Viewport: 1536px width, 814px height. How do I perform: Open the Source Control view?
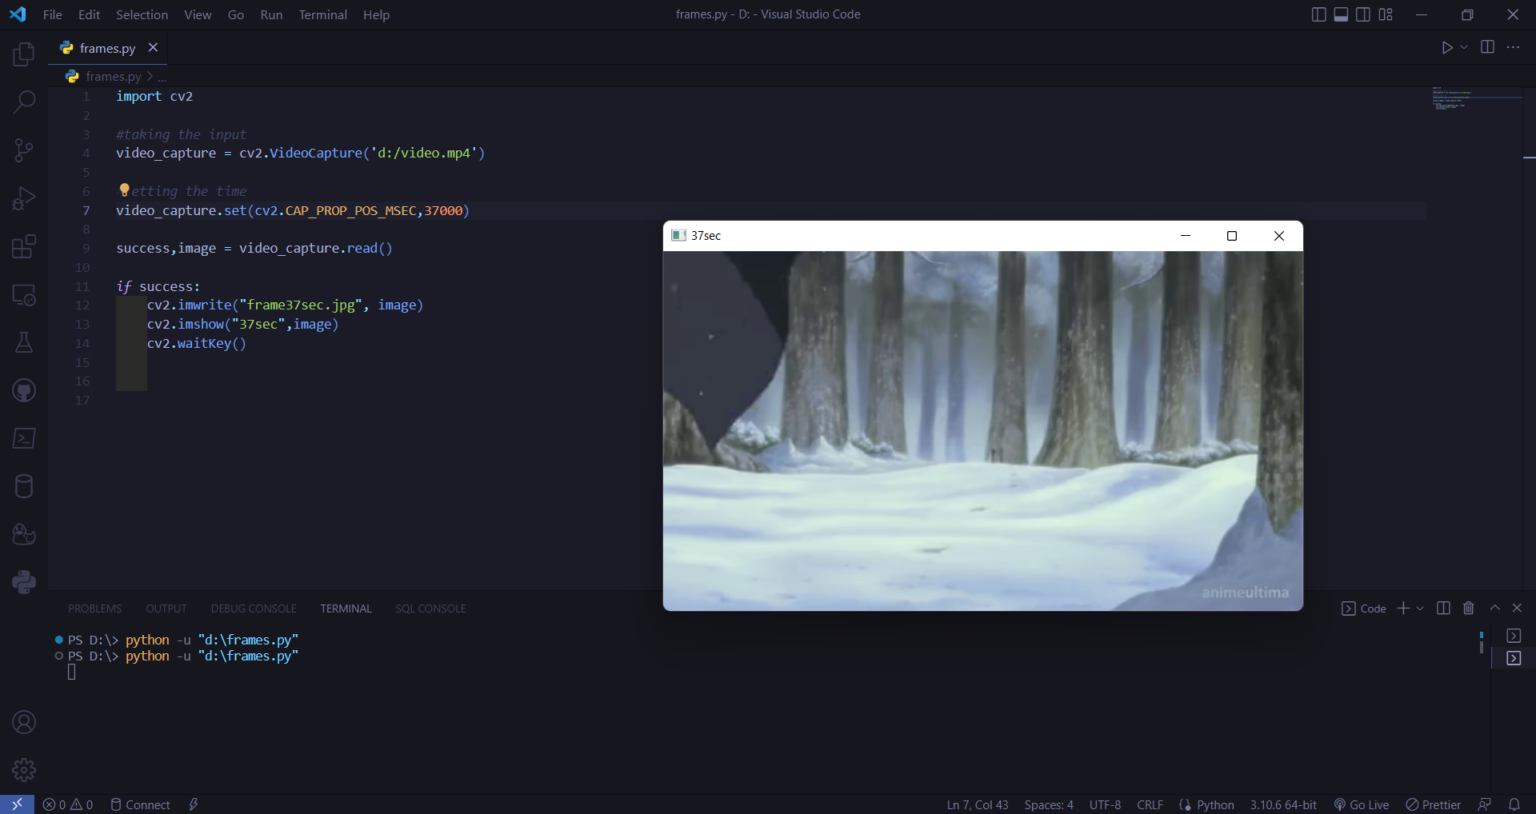click(24, 150)
